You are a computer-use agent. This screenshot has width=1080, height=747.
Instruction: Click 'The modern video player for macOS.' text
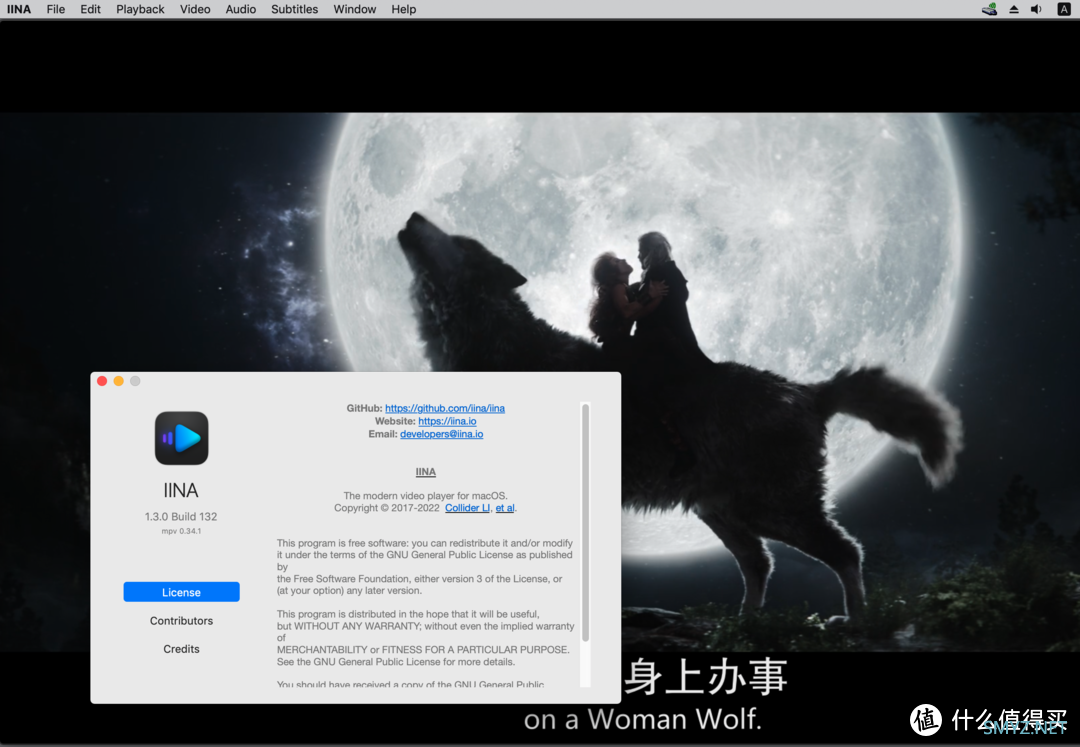[426, 496]
